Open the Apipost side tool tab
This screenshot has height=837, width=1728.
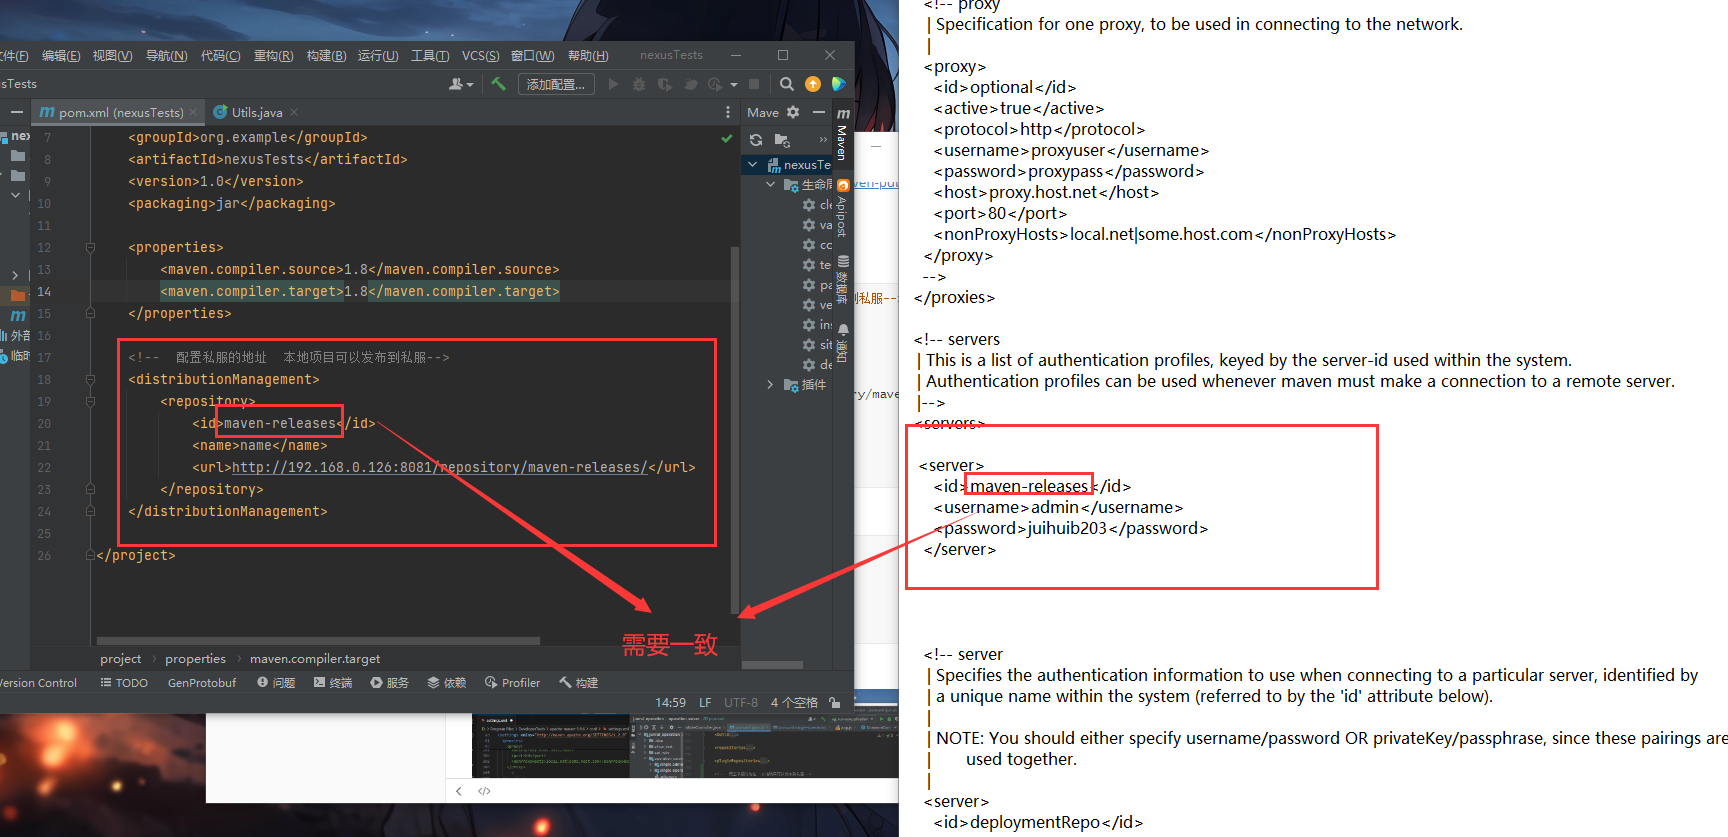pos(843,208)
